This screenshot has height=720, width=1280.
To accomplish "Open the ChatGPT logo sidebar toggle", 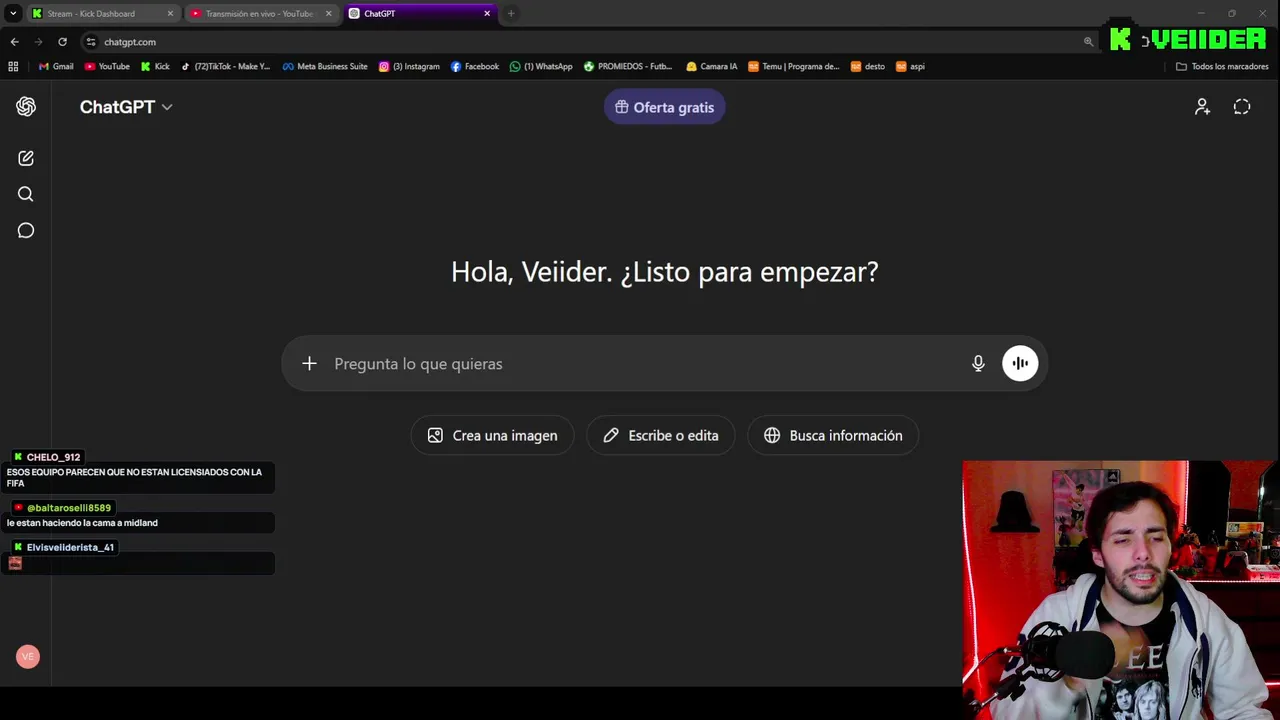I will click(x=26, y=107).
